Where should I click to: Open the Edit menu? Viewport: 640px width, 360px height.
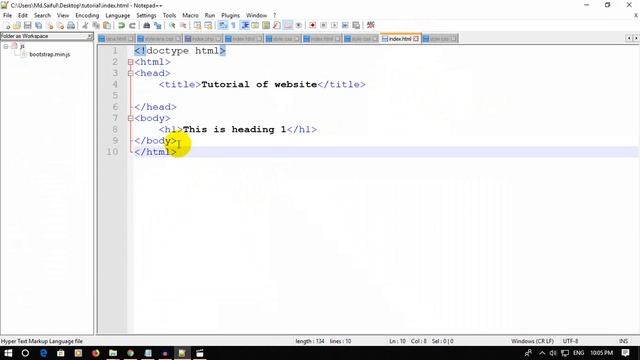[23, 15]
